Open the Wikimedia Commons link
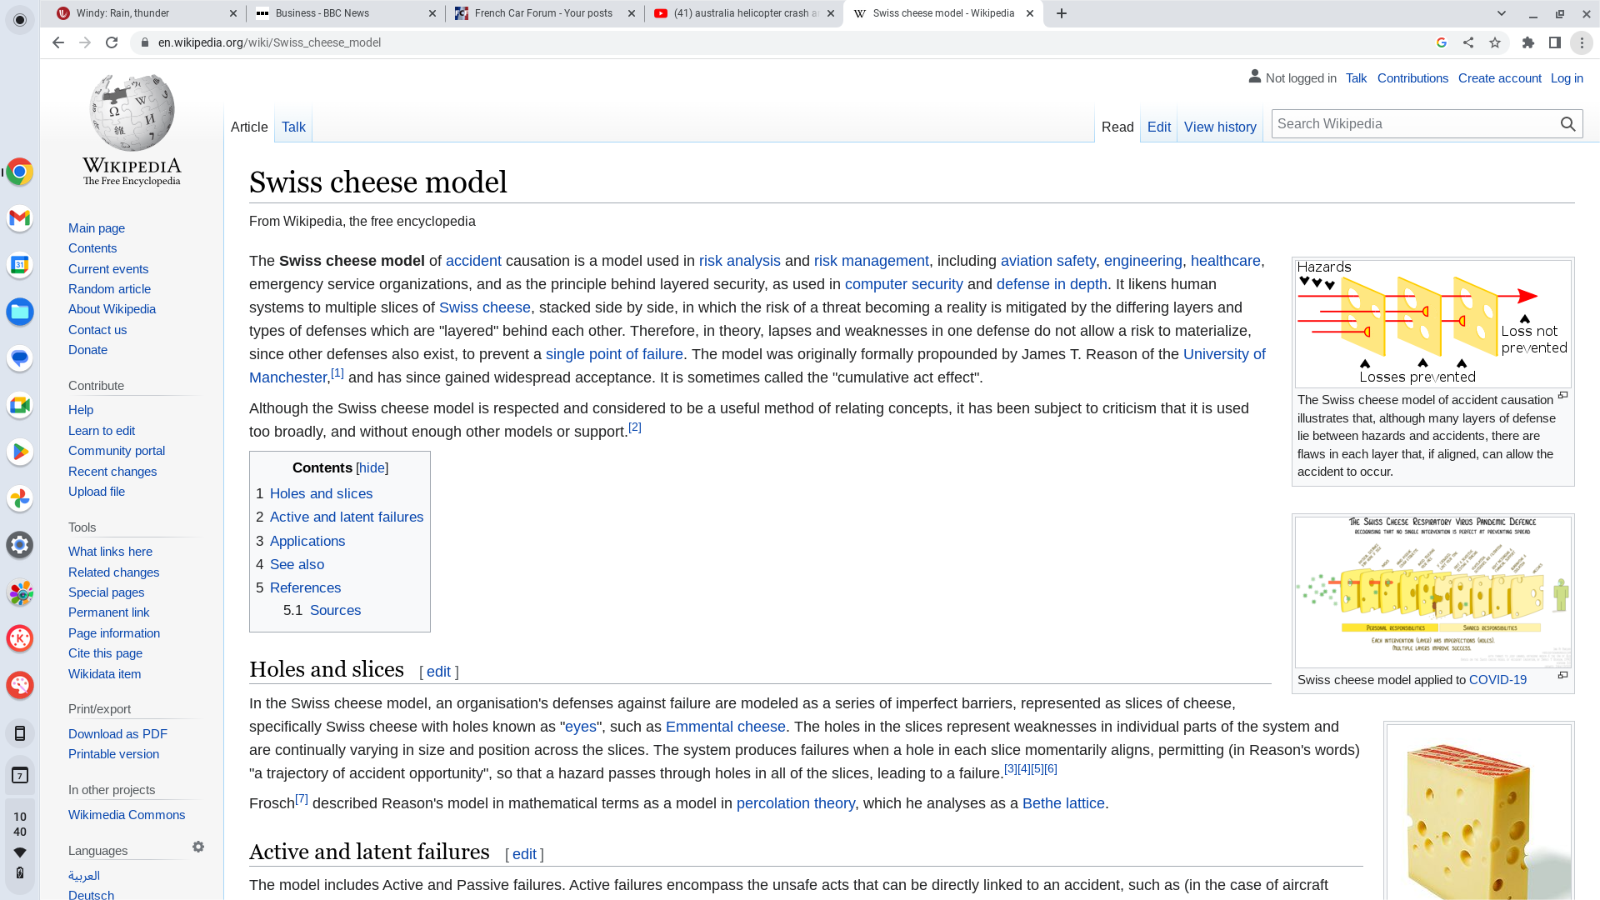Viewport: 1600px width, 900px height. tap(127, 815)
